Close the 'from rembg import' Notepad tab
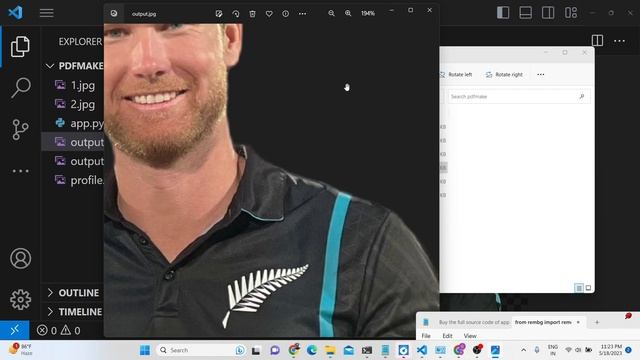This screenshot has width=640, height=360. click(x=578, y=322)
